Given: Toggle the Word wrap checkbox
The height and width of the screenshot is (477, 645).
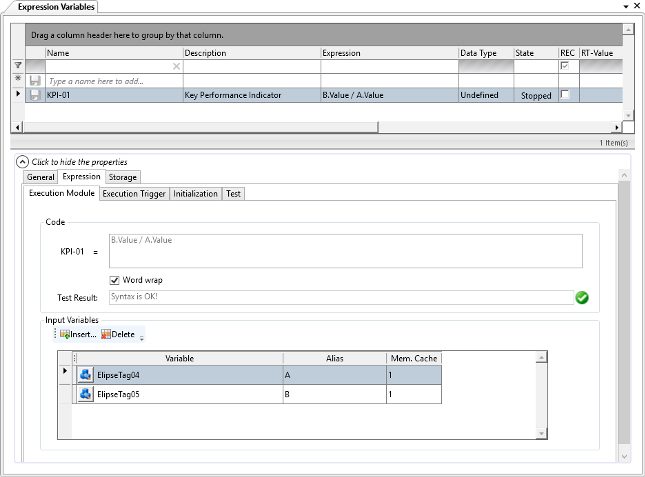Looking at the screenshot, I should (x=114, y=280).
